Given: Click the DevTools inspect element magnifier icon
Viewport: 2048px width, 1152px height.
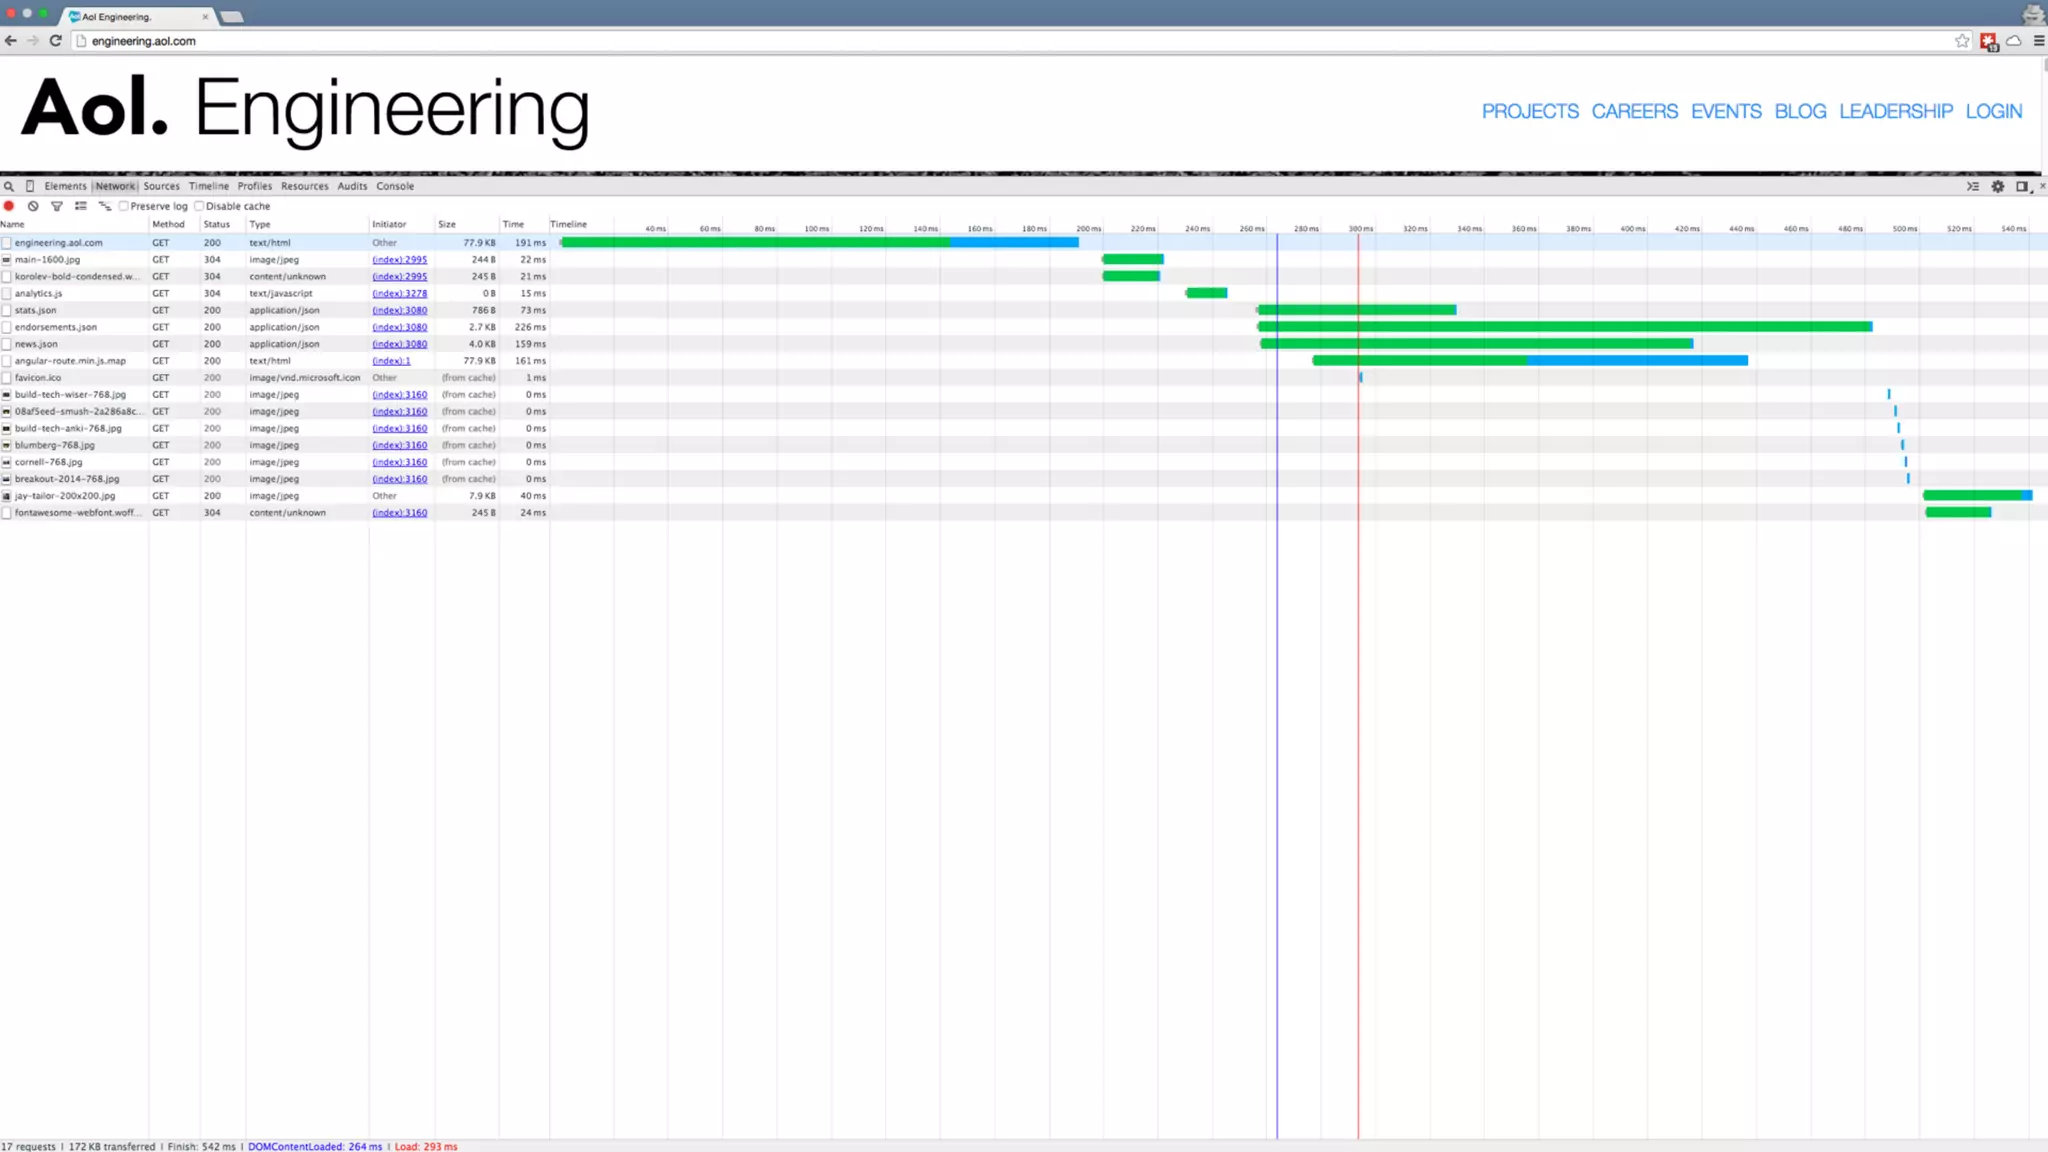Looking at the screenshot, I should [9, 186].
